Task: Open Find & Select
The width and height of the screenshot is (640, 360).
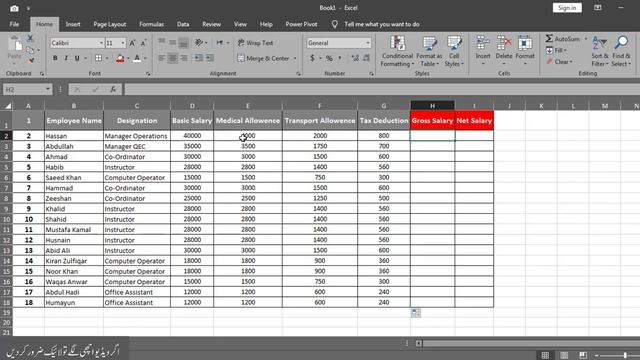Action: pos(621,51)
